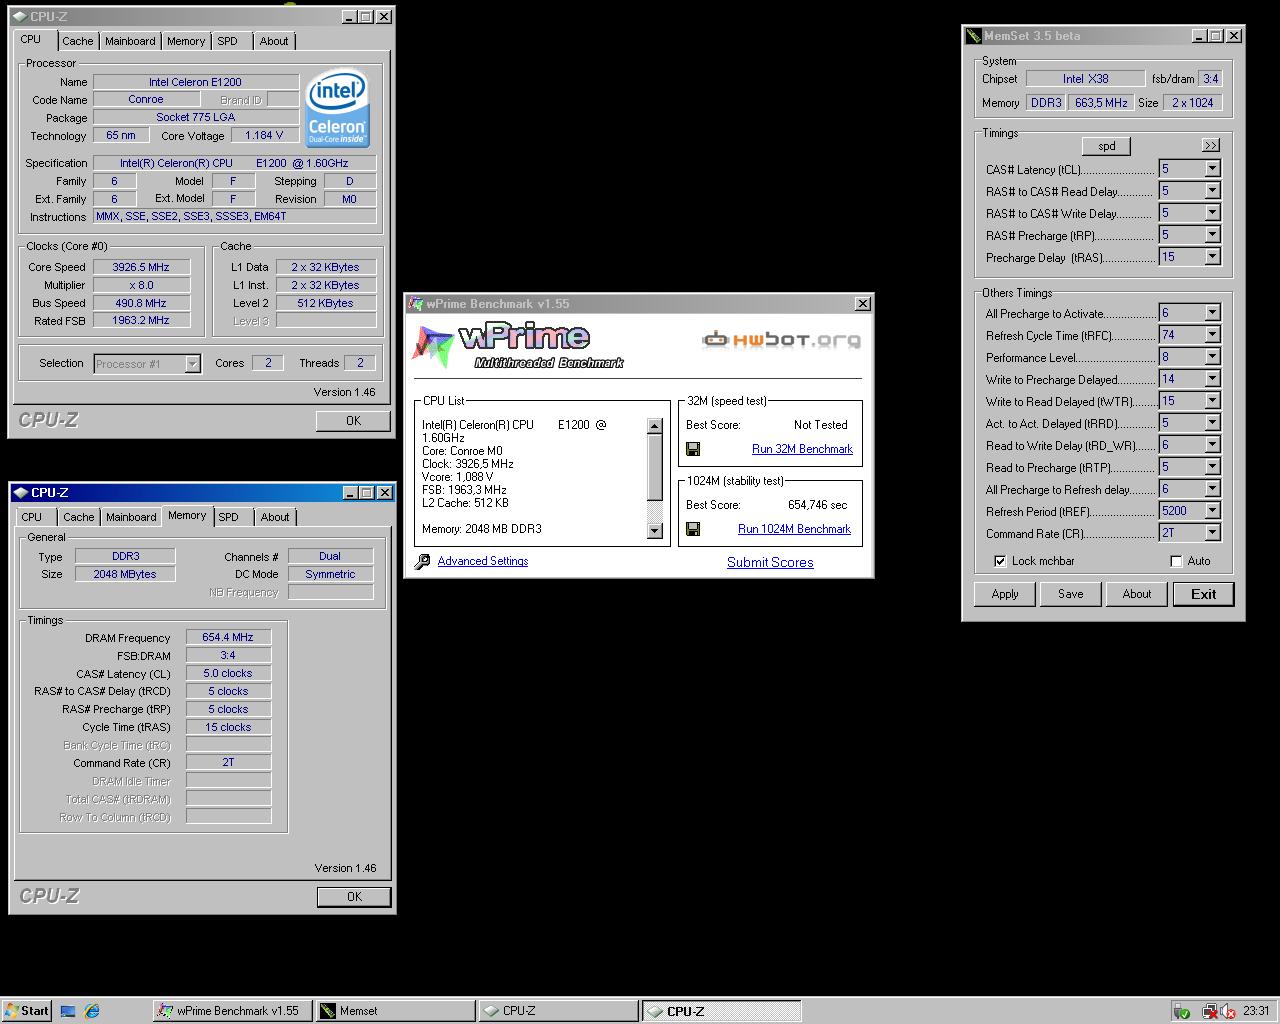Image resolution: width=1280 pixels, height=1024 pixels.
Task: Click the MemSet title bar icon
Action: coord(973,36)
